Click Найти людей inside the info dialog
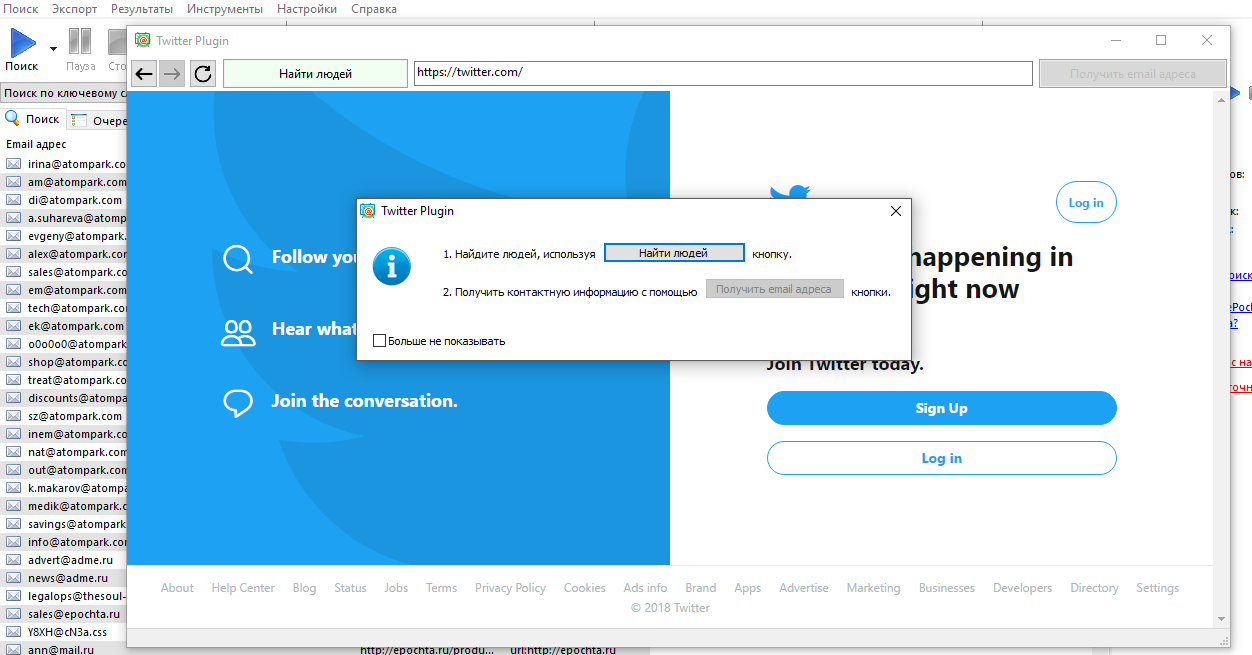Viewport: 1252px width, 655px height. [x=674, y=253]
